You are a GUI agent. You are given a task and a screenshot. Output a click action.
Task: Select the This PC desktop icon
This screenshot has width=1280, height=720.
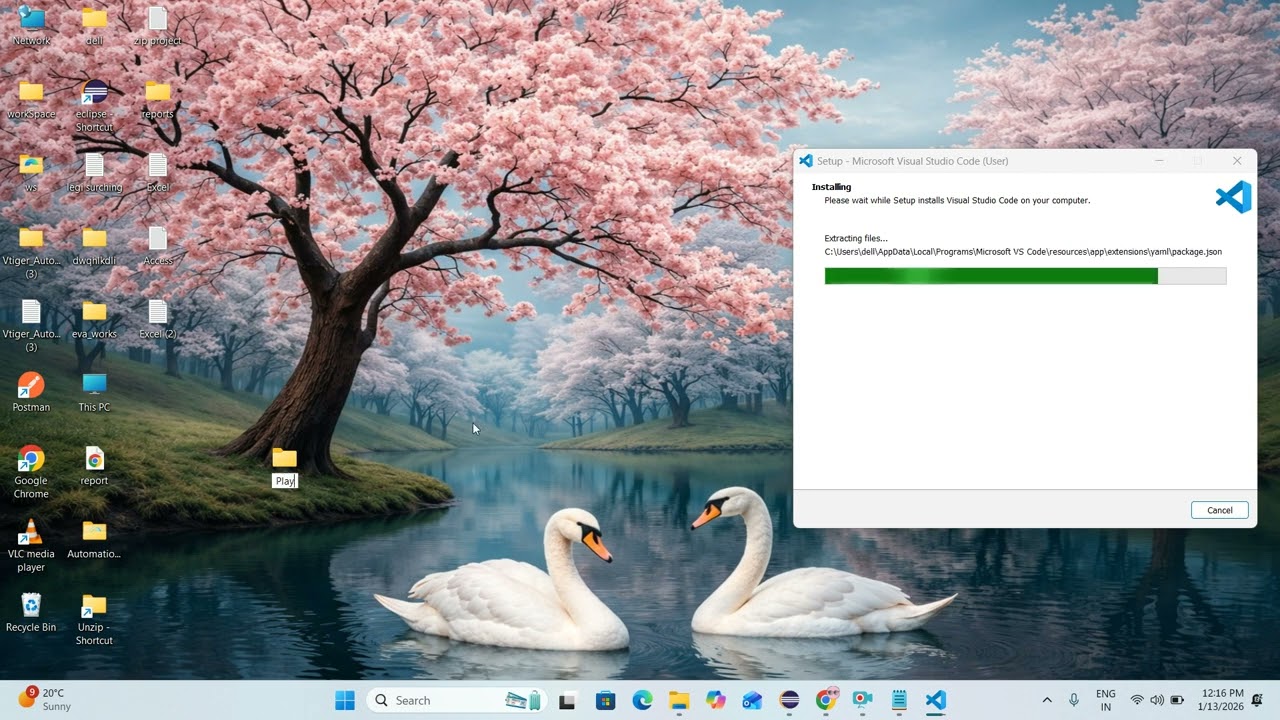(x=94, y=392)
